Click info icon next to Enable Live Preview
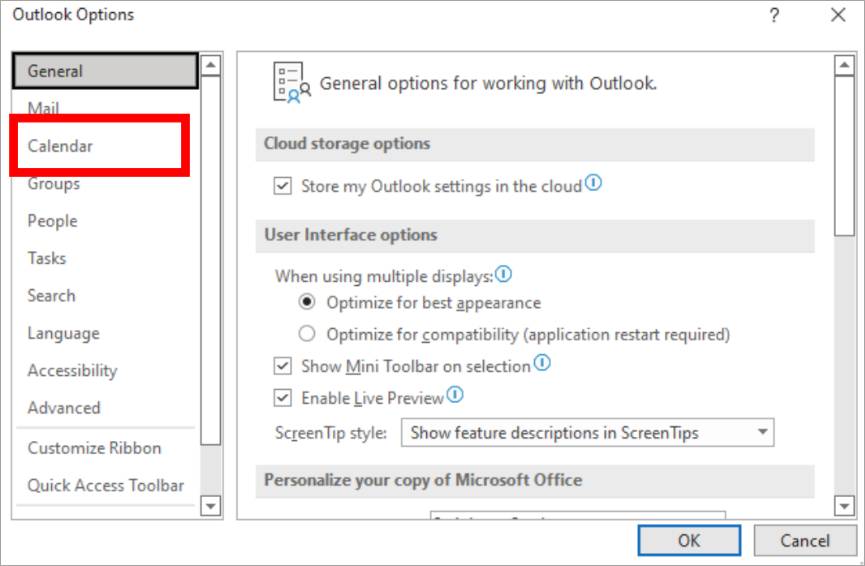Viewport: 865px width, 566px height. pos(455,396)
